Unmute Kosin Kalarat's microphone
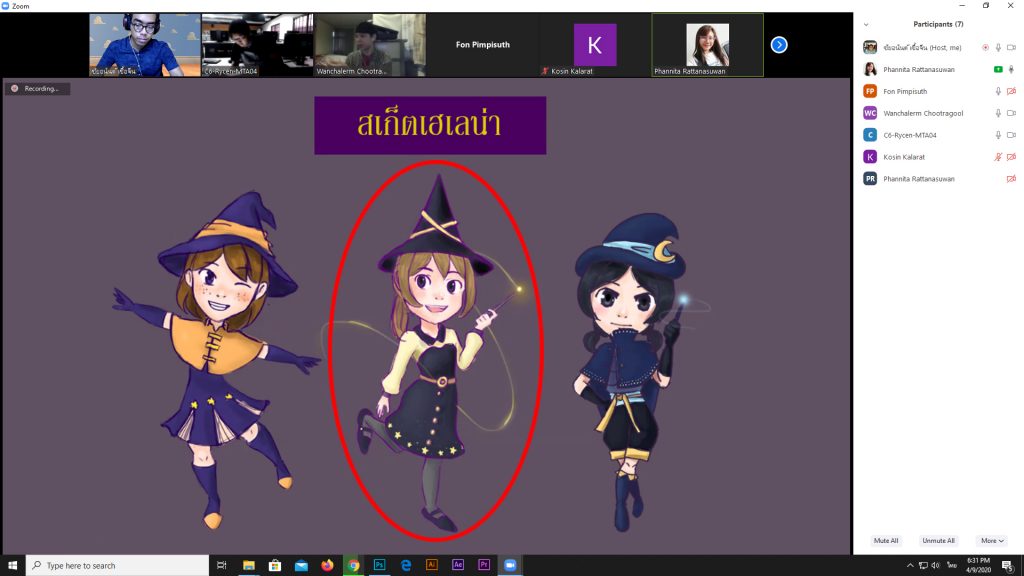 [998, 157]
